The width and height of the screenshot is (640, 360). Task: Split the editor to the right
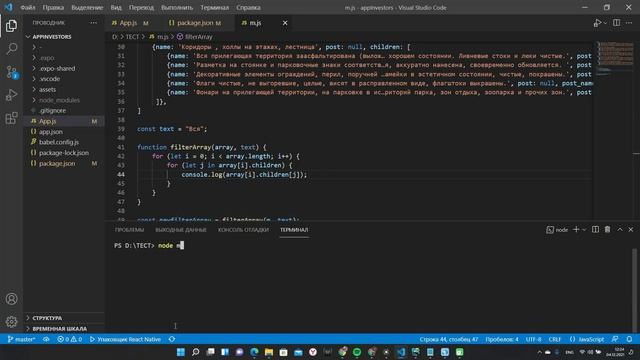616,23
